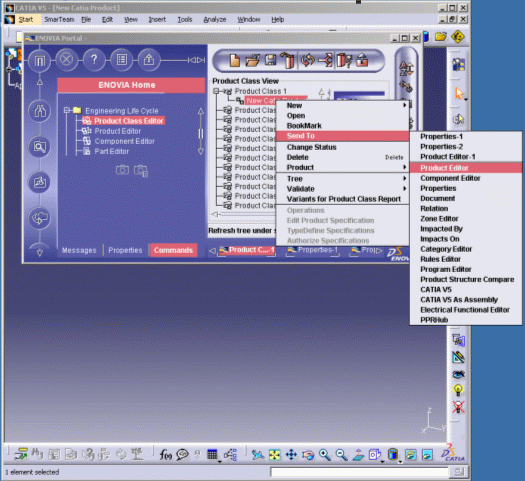Click the A-Z sort icon in ENOVIA side strip
Screen dimensions: 525x481
(406, 69)
